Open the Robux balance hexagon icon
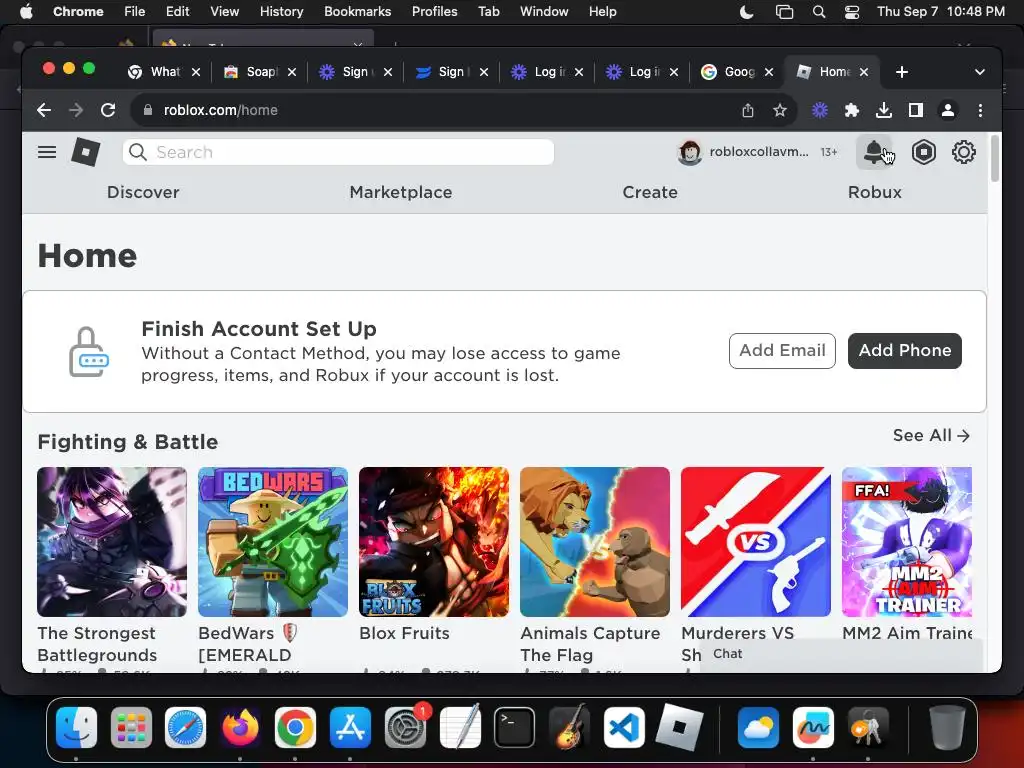 923,152
